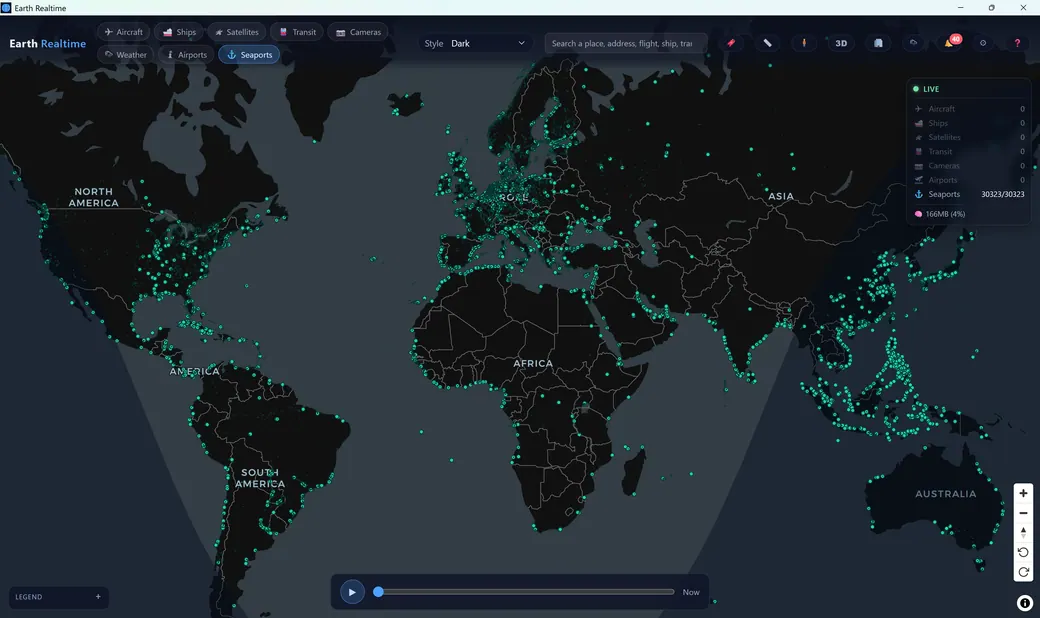Reset map bearing with the compass icon
Screen dimensions: 1040x618
1023,532
